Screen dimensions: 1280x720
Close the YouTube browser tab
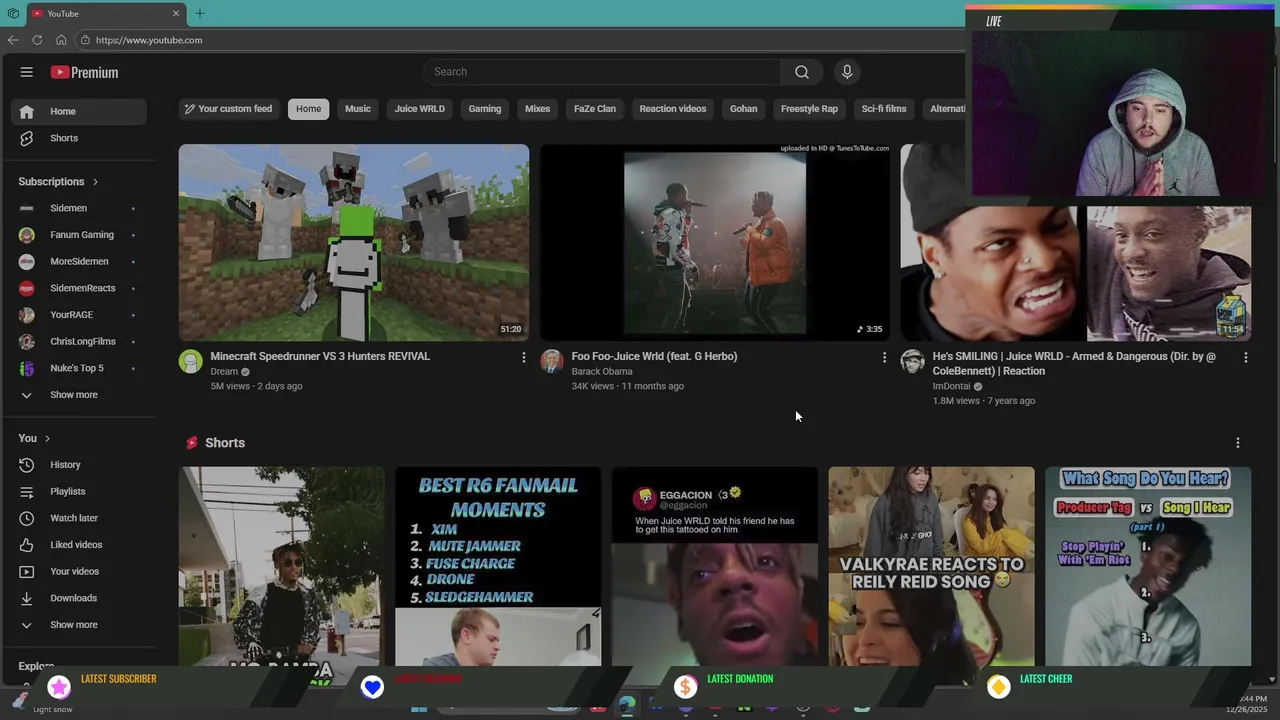[x=176, y=13]
